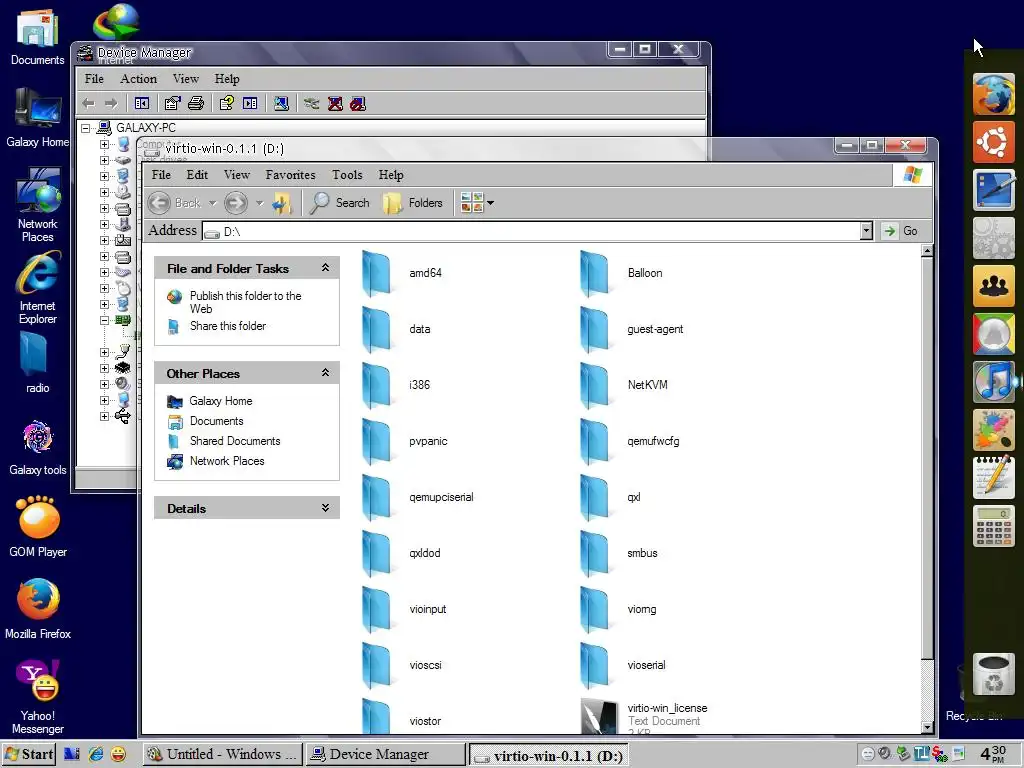The image size is (1024, 768).
Task: Open the Address bar dropdown
Action: tap(866, 231)
